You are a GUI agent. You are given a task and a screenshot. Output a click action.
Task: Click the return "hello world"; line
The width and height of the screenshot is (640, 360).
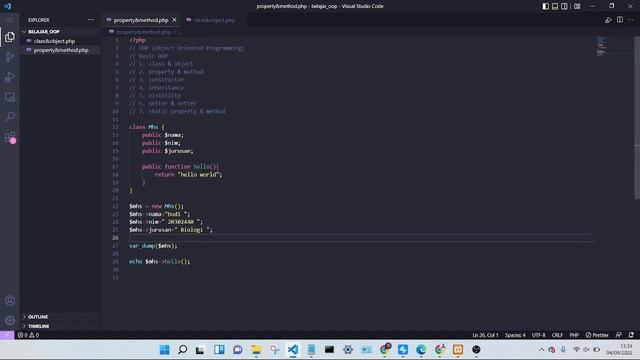pos(188,175)
